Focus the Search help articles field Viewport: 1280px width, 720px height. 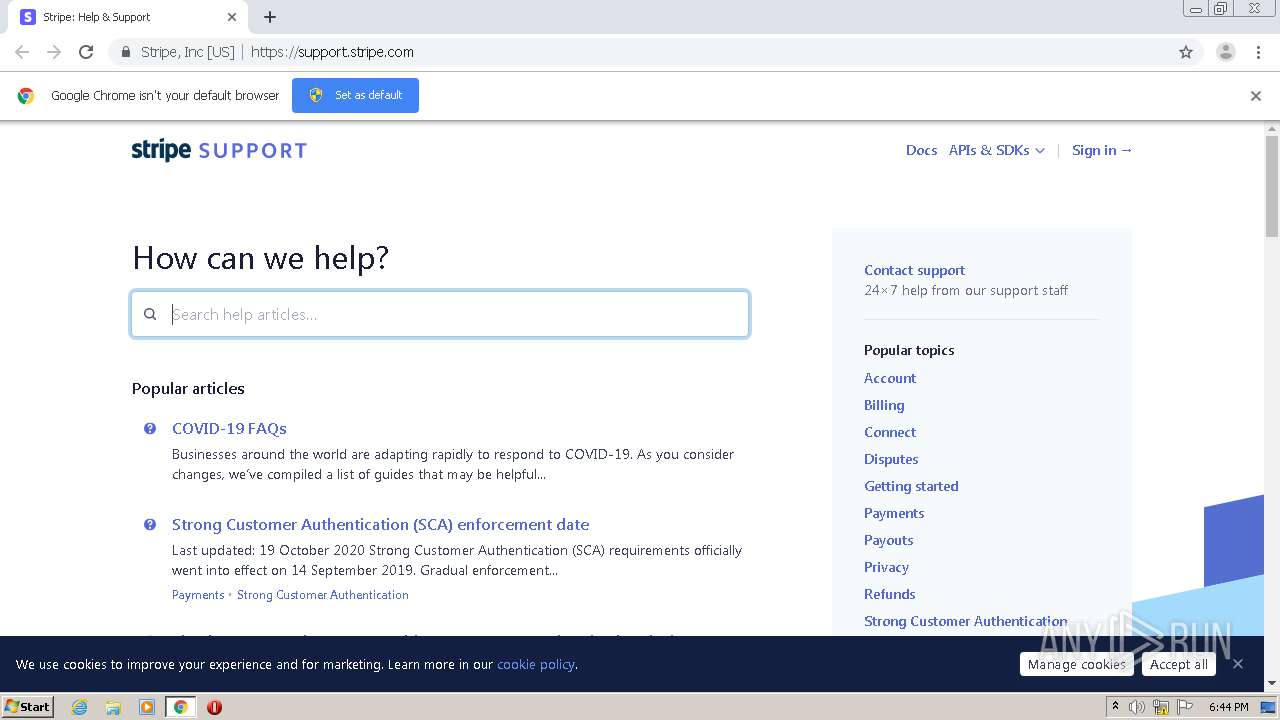[440, 314]
